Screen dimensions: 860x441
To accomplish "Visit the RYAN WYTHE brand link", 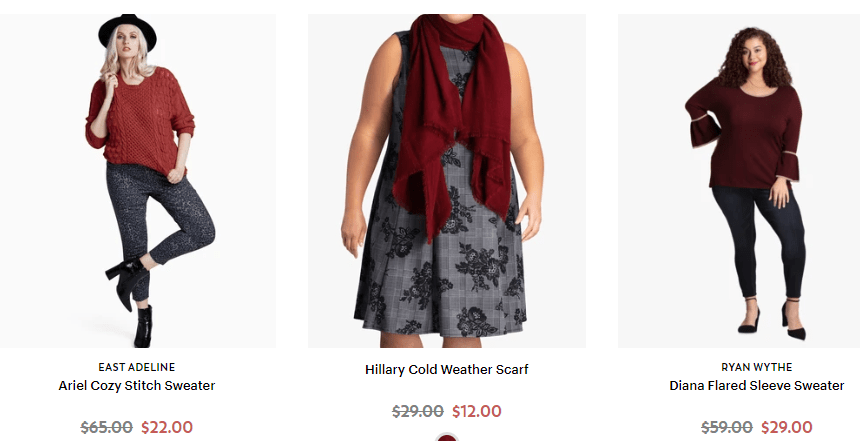I will coord(756,367).
